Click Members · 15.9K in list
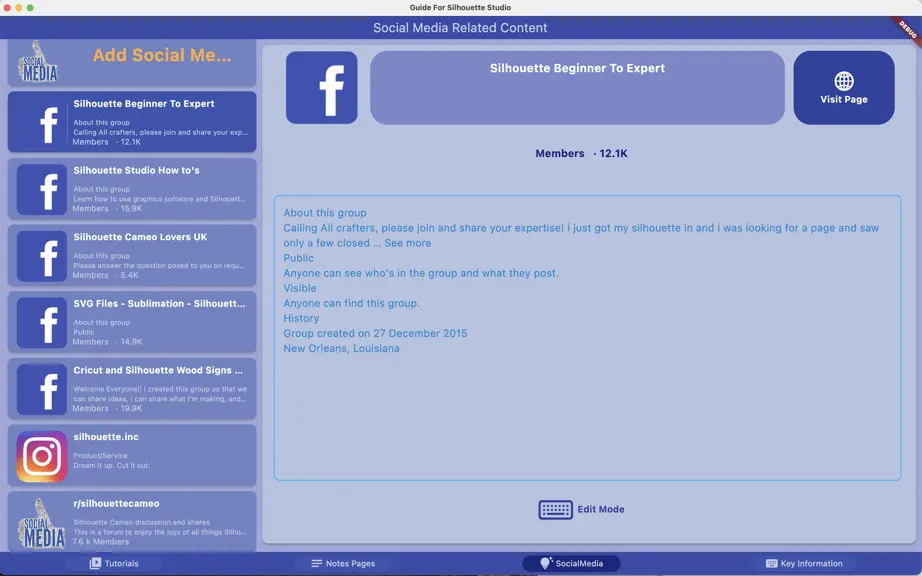The width and height of the screenshot is (922, 576). click(x=107, y=209)
